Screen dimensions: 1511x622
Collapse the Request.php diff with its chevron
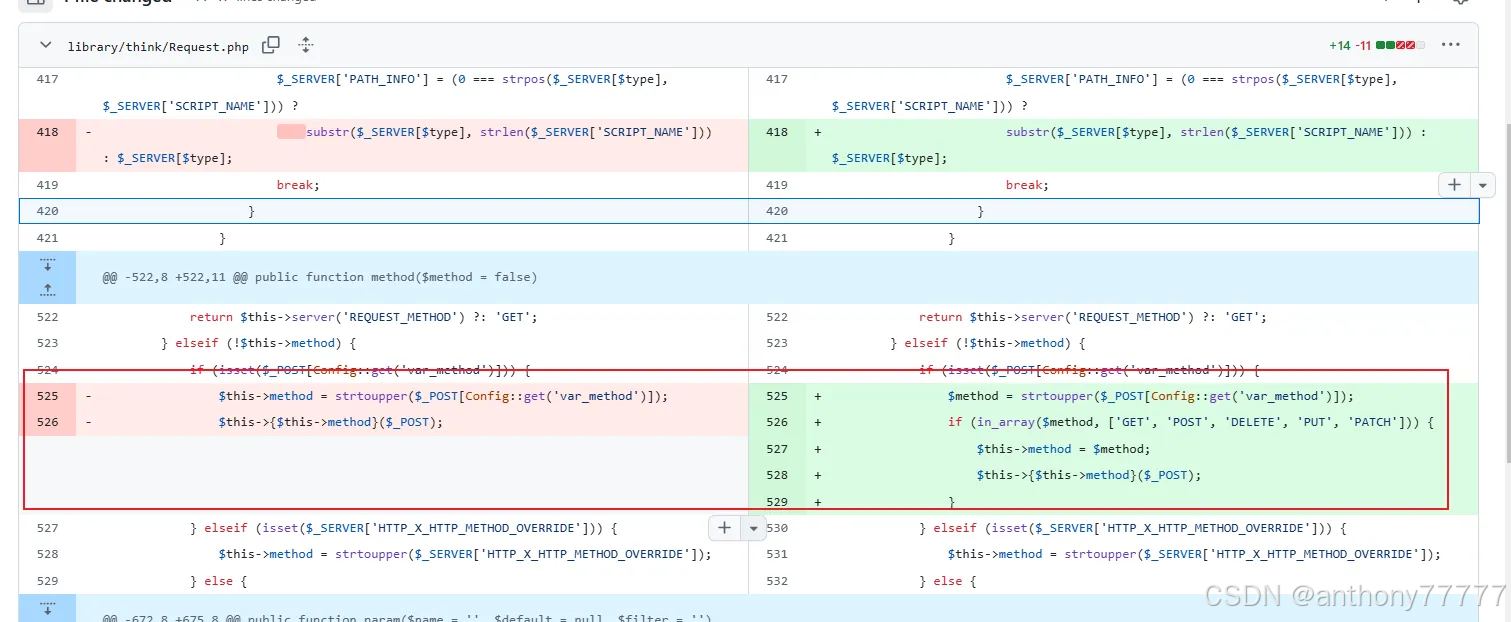tap(45, 45)
